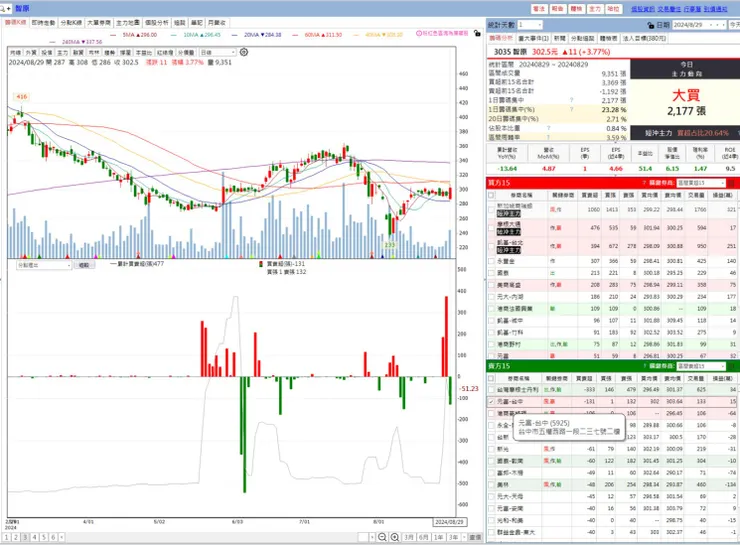Open the 新聞 tab

coord(559,38)
